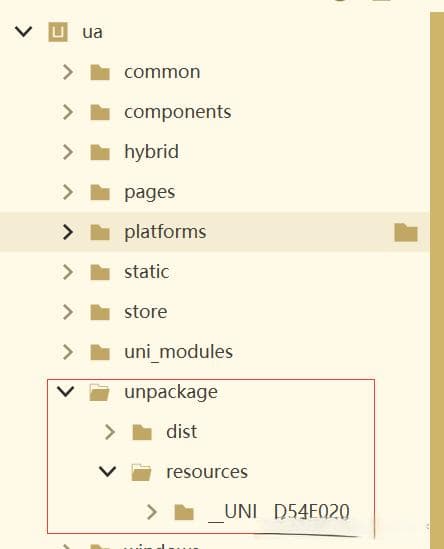Click the ua project icon
The image size is (444, 549).
click(58, 32)
